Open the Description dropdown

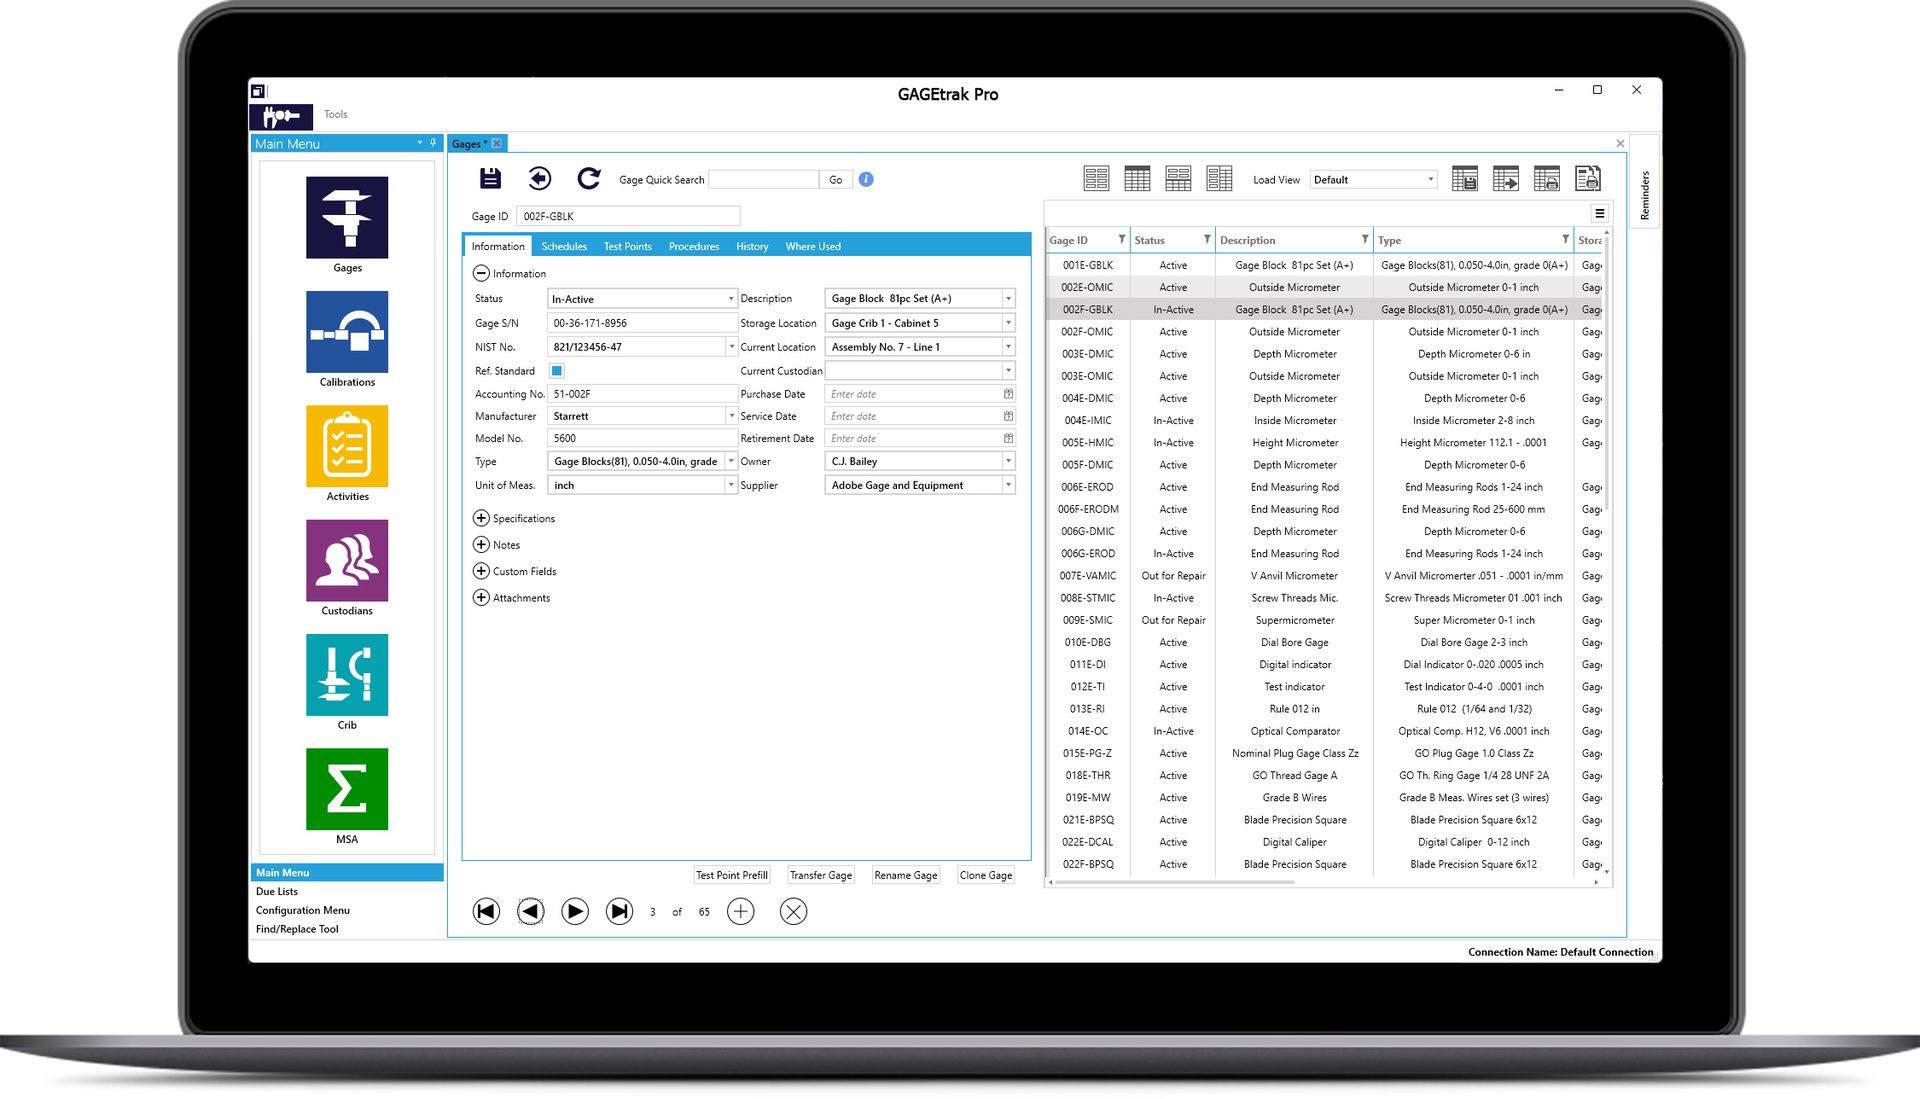click(1008, 299)
